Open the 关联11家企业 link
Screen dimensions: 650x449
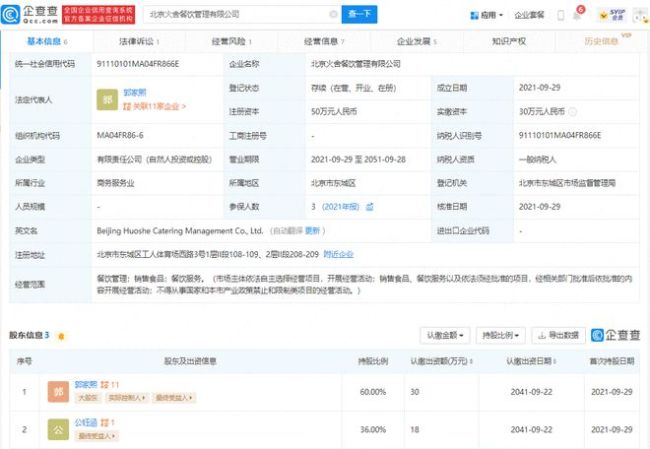point(150,107)
